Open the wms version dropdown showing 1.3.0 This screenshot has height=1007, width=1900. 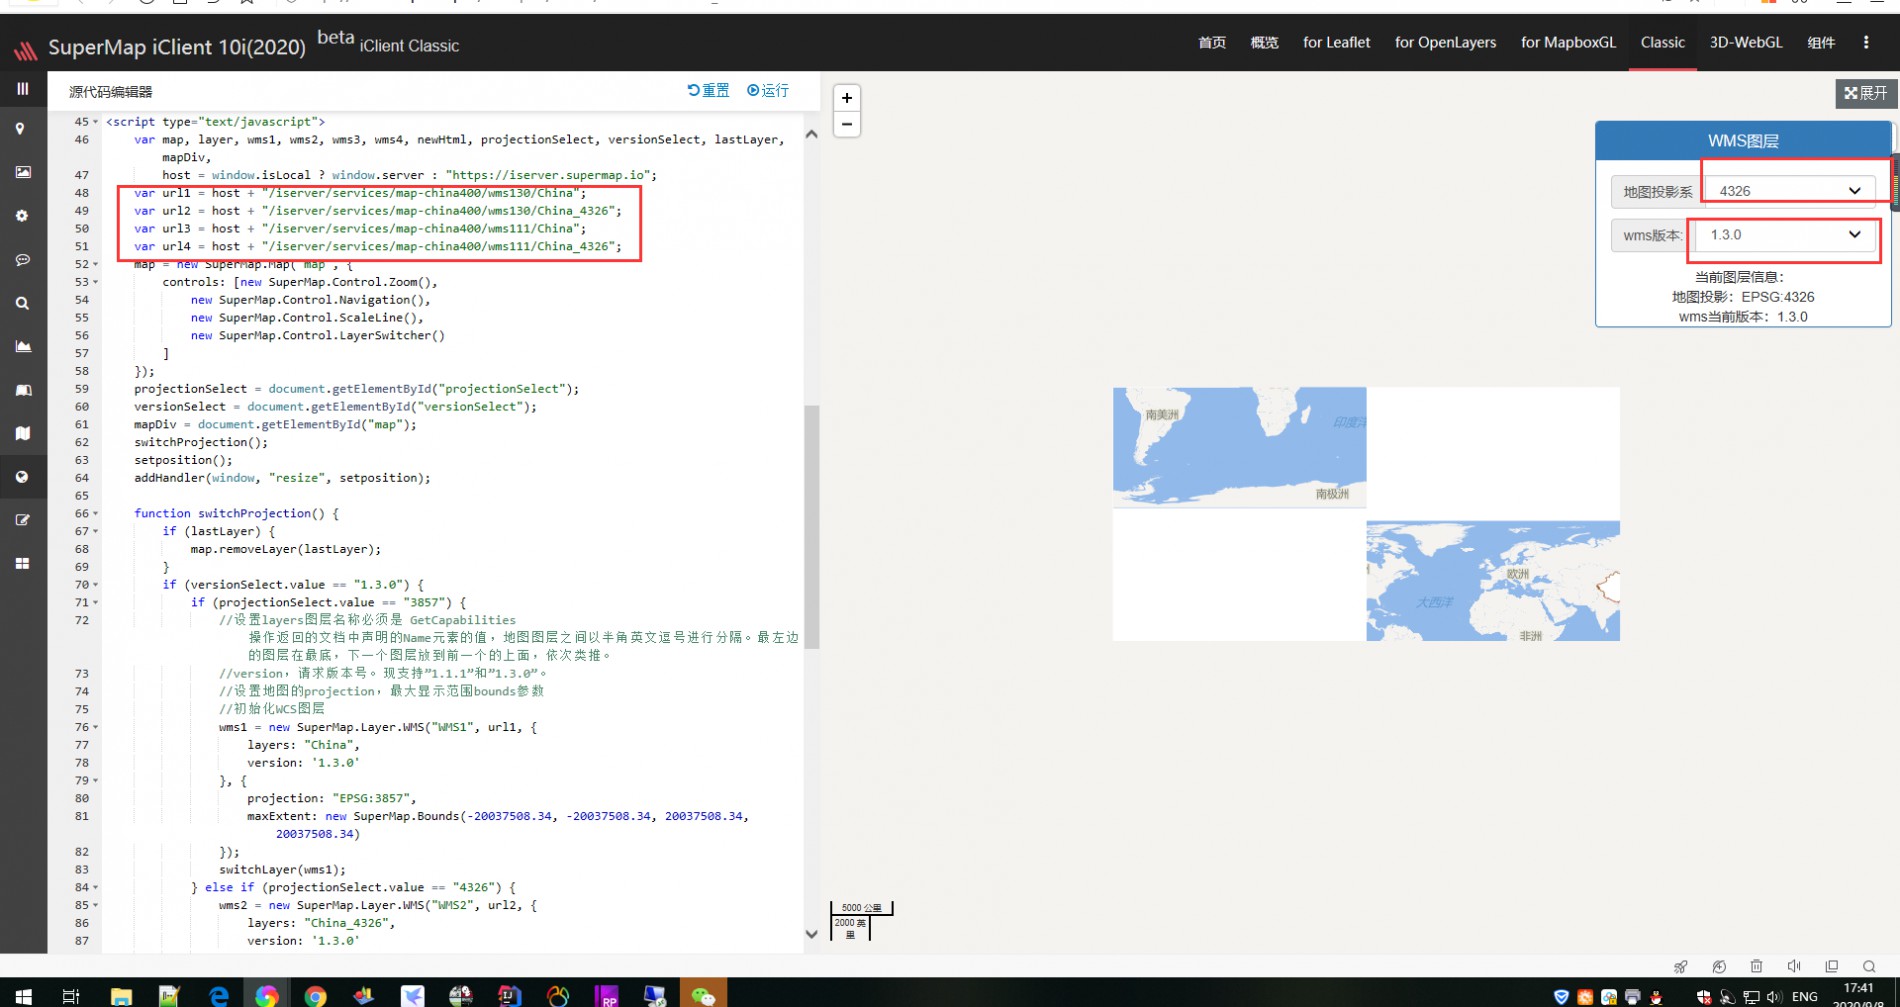click(1785, 234)
